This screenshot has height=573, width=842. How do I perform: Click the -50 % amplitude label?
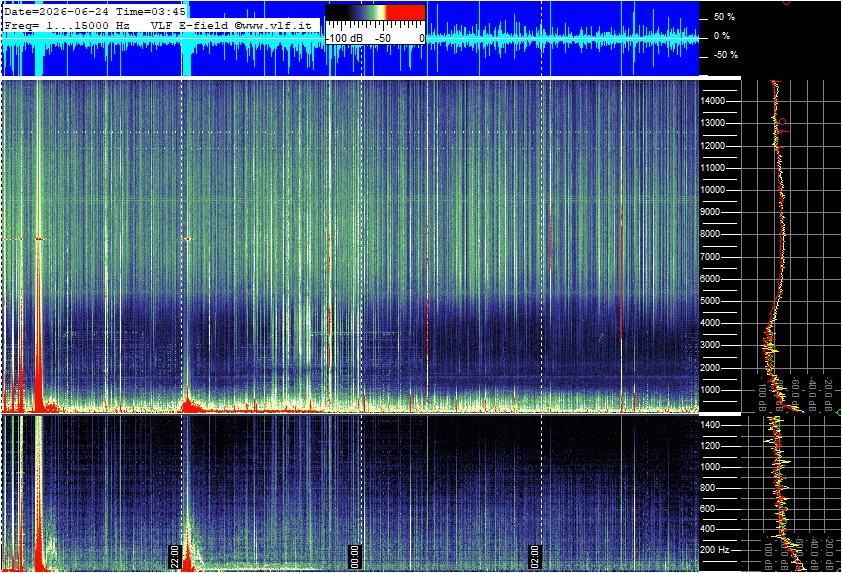[725, 55]
